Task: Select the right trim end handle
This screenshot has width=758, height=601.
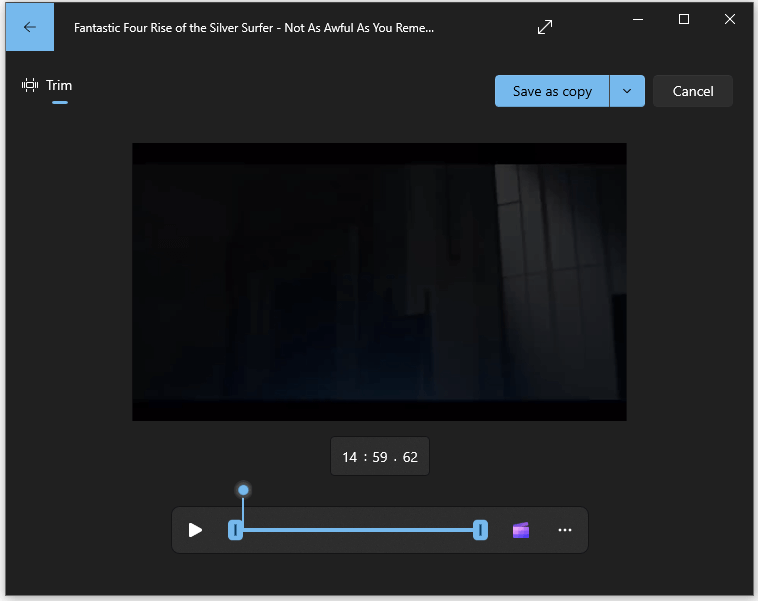Action: point(480,530)
